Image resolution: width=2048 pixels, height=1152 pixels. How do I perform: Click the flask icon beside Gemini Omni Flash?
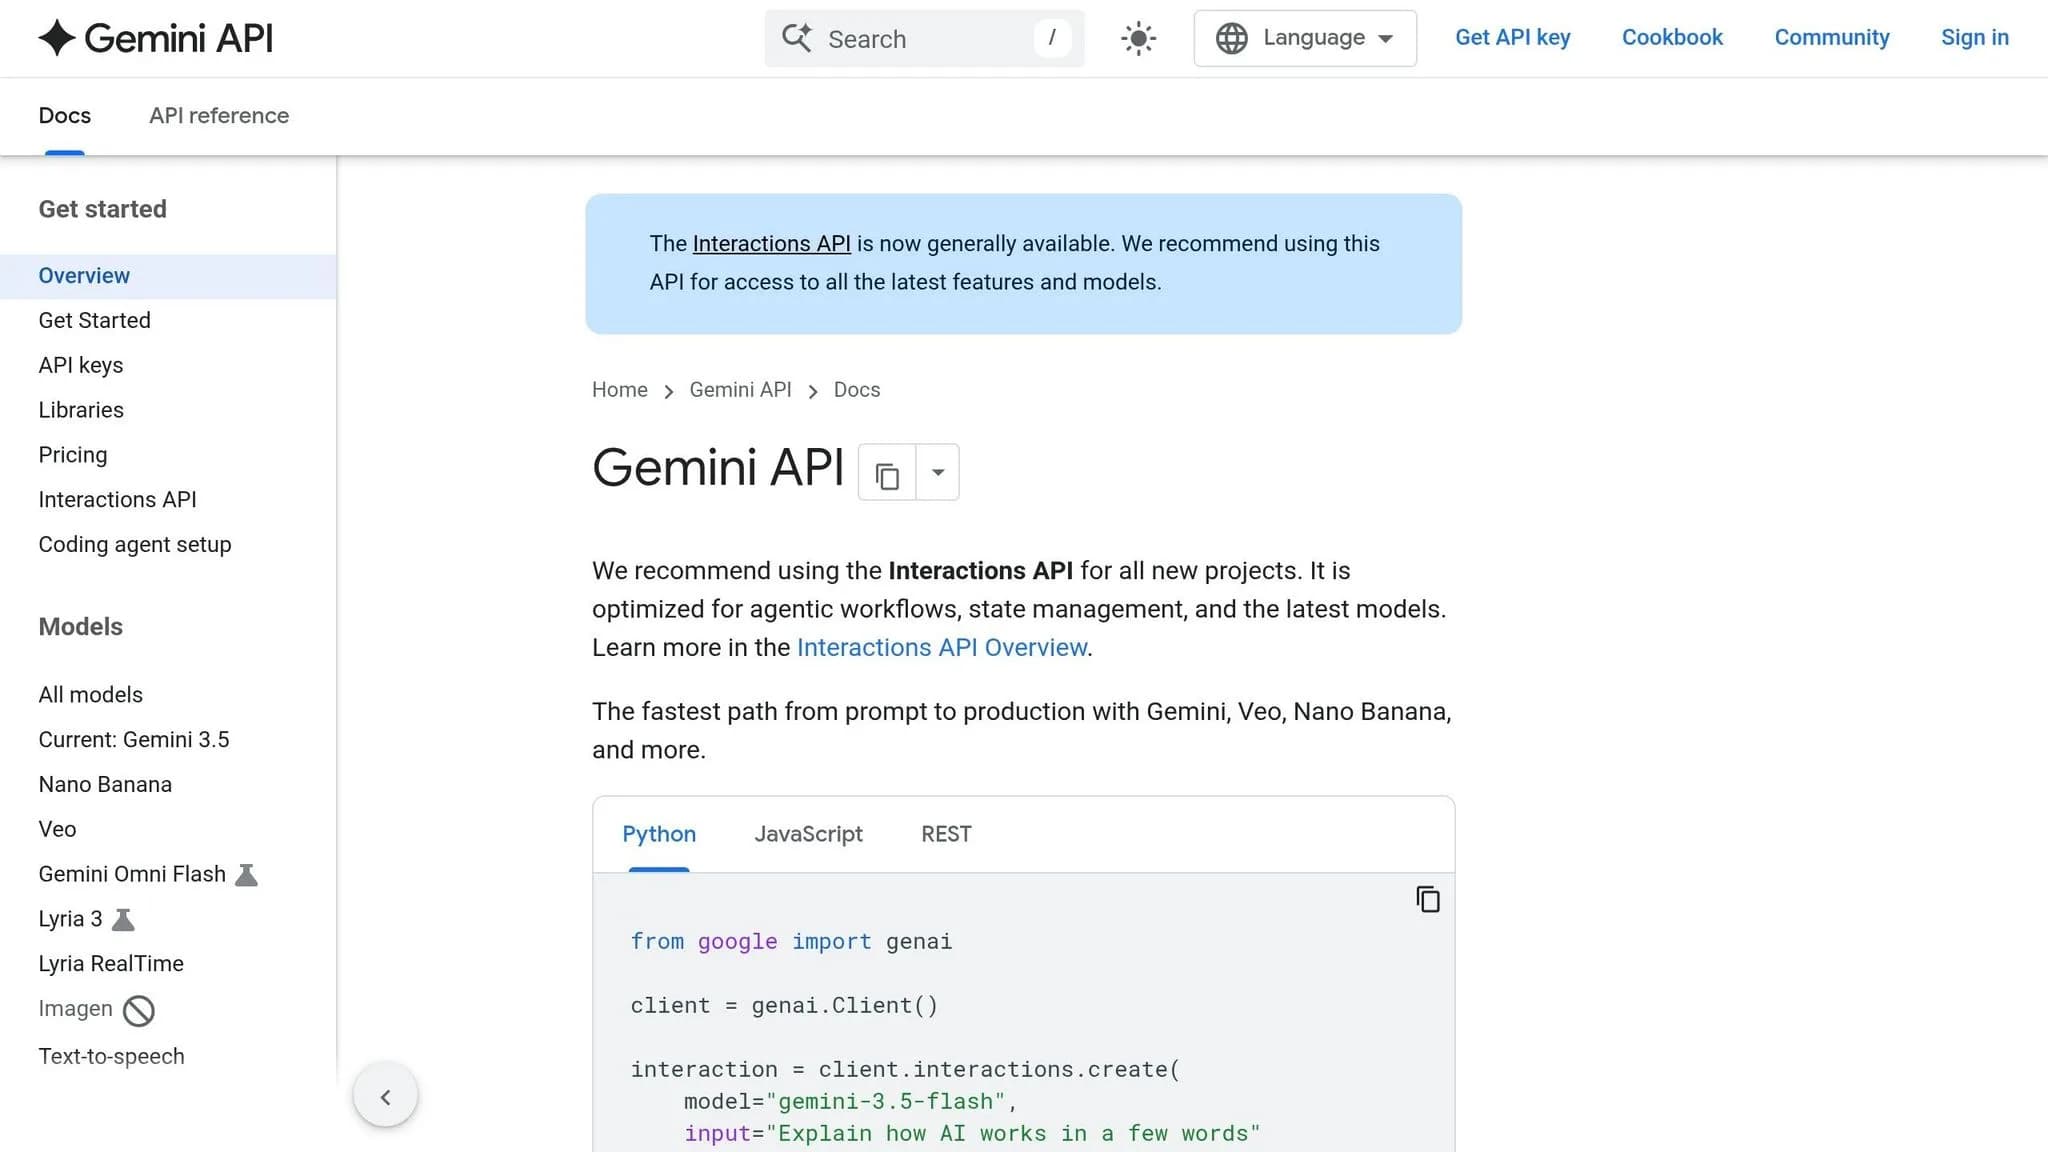click(x=246, y=875)
